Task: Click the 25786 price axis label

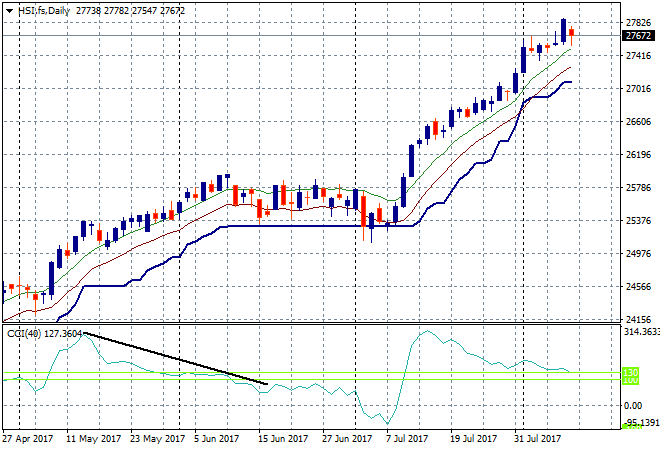Action: tap(639, 188)
